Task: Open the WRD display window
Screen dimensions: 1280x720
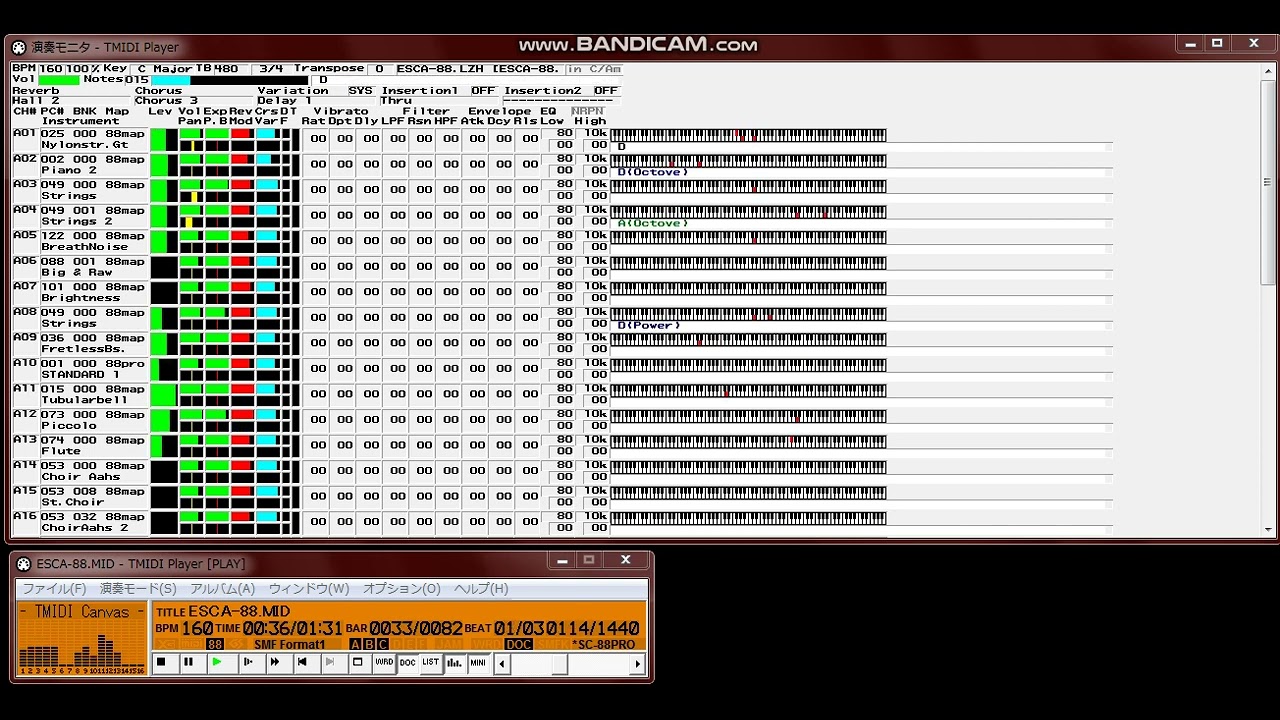Action: pyautogui.click(x=384, y=662)
